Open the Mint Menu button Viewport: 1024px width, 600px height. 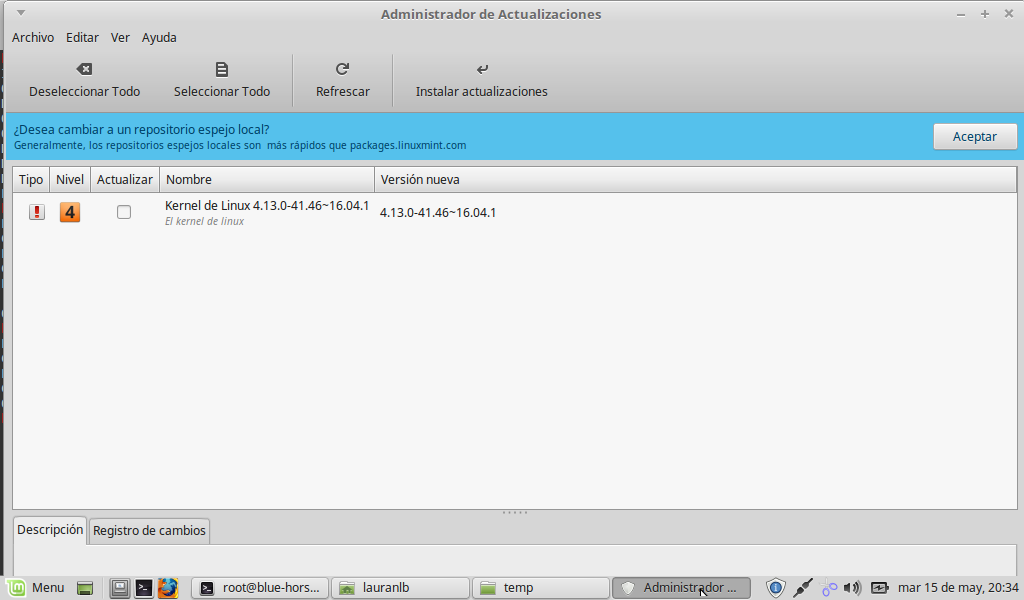[x=36, y=588]
